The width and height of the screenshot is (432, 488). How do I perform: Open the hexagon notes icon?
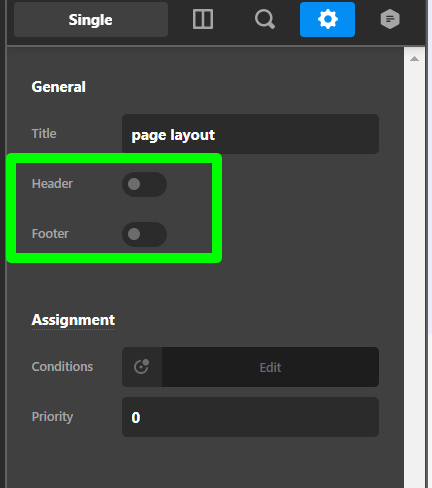coord(390,19)
